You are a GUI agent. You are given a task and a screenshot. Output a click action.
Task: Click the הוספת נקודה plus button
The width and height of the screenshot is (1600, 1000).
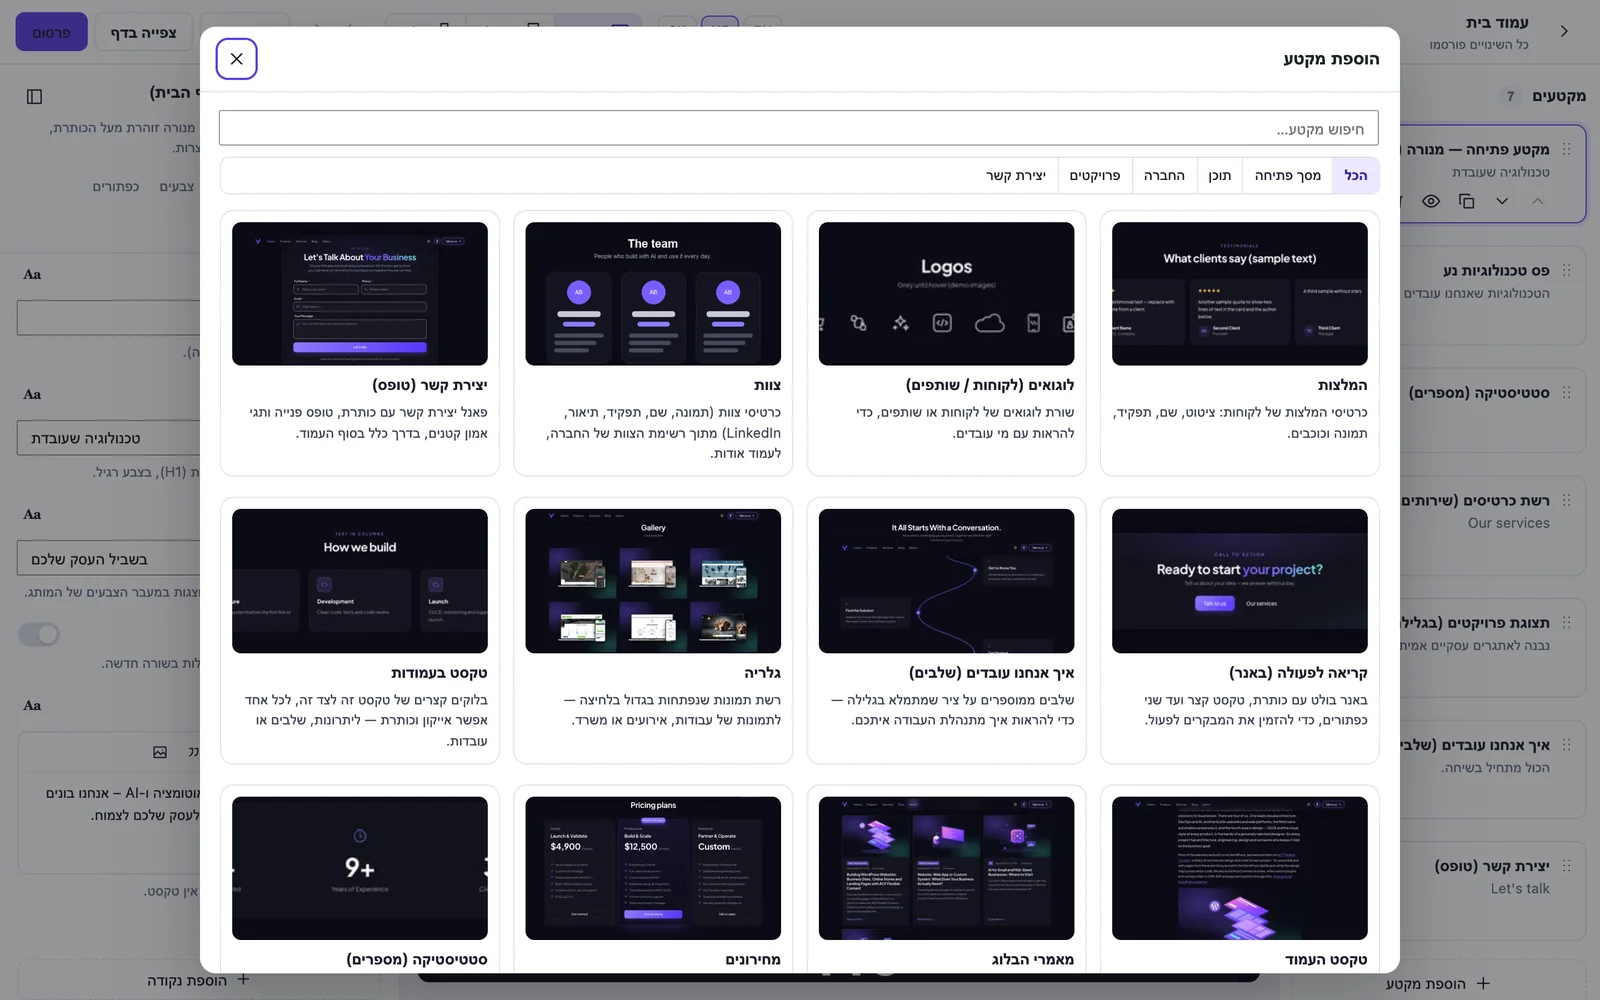point(198,980)
